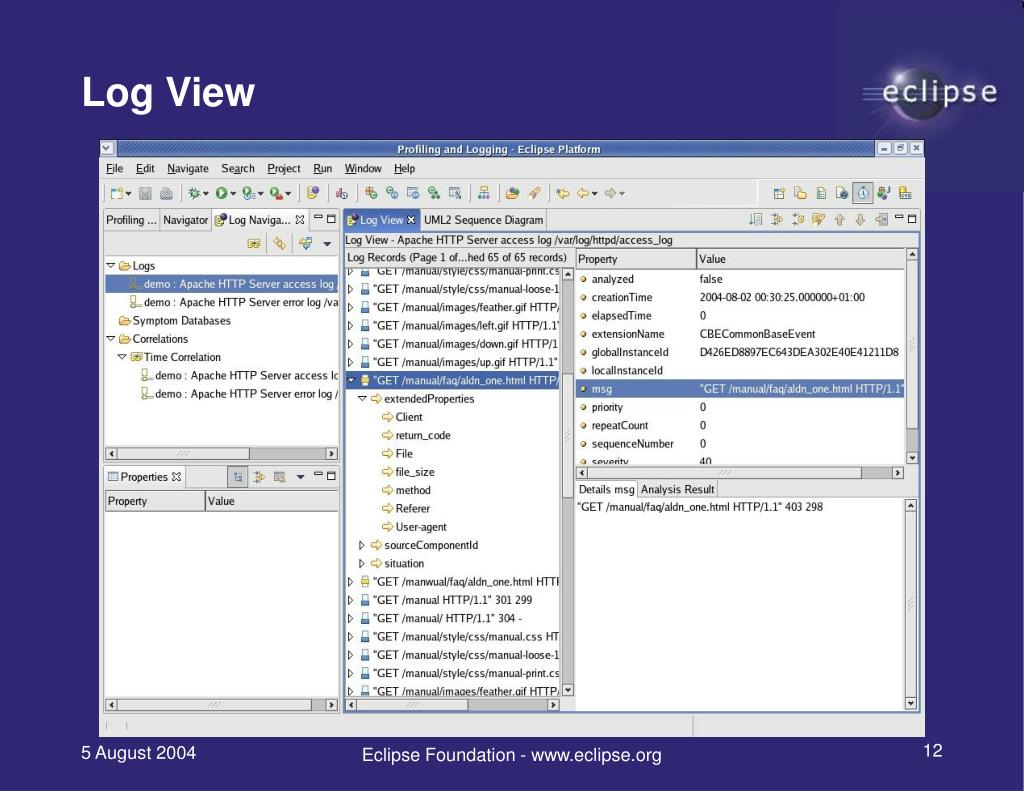Image resolution: width=1024 pixels, height=791 pixels.
Task: Click the link-with-editor arrows icon in Log Navigator
Action: [x=280, y=244]
